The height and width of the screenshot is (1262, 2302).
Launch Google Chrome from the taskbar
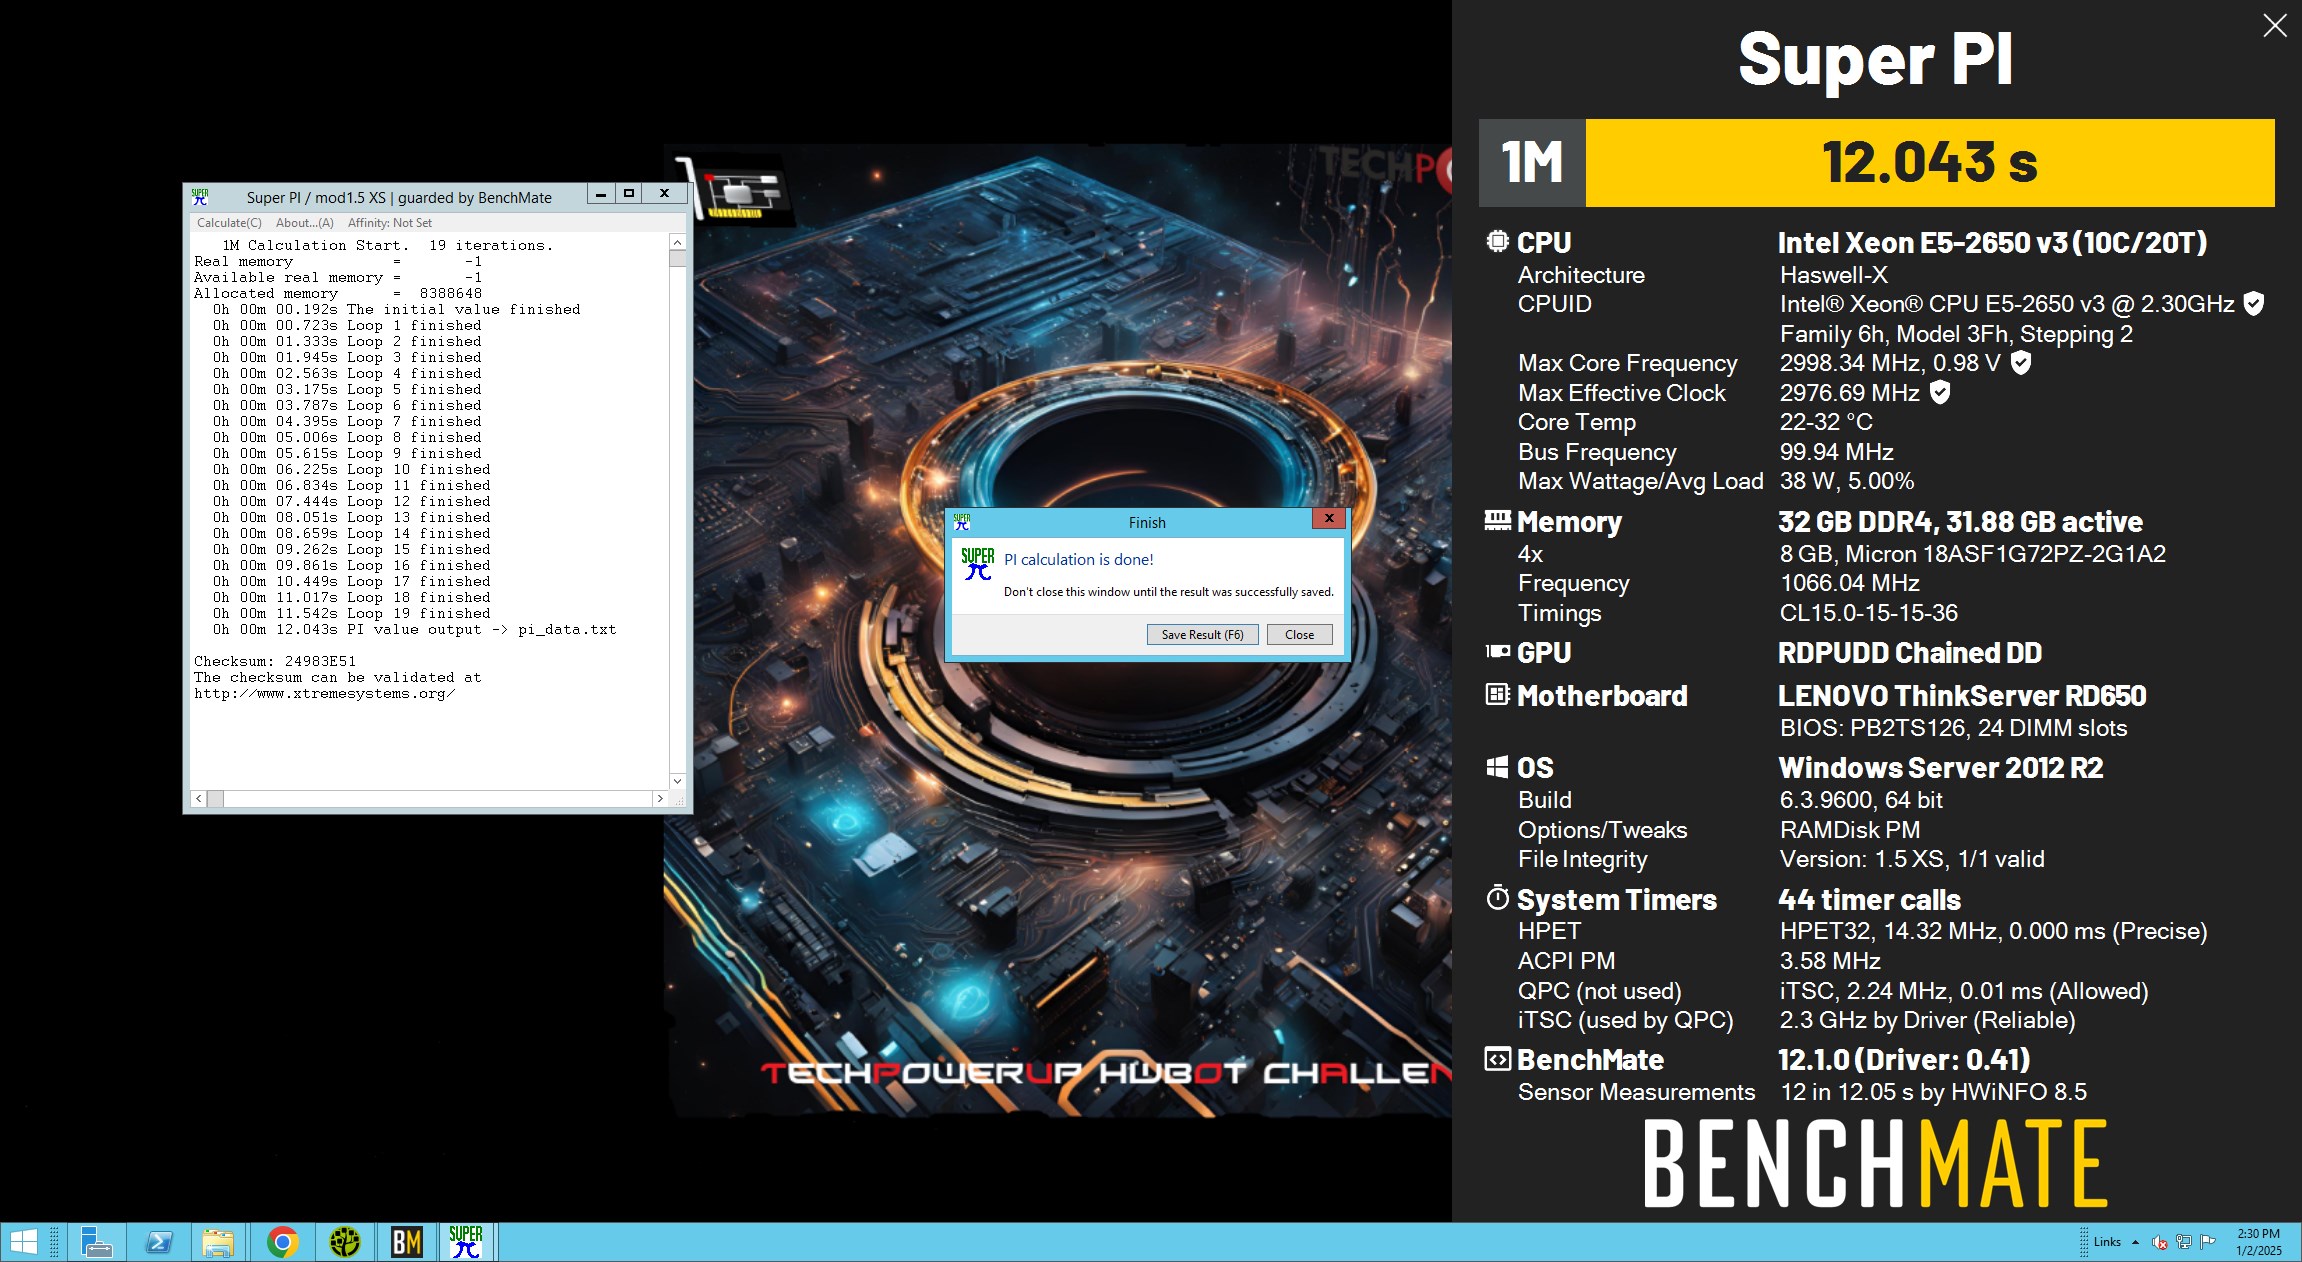(283, 1242)
